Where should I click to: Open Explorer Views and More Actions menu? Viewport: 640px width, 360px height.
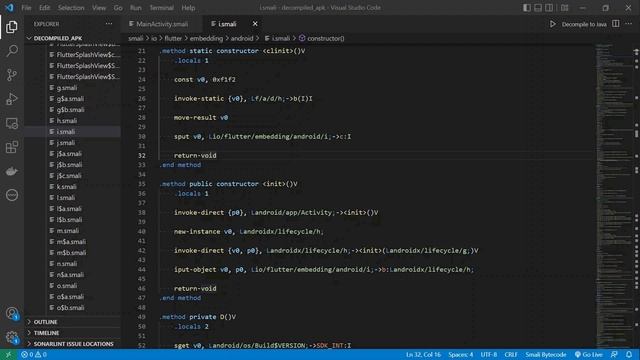pos(109,24)
